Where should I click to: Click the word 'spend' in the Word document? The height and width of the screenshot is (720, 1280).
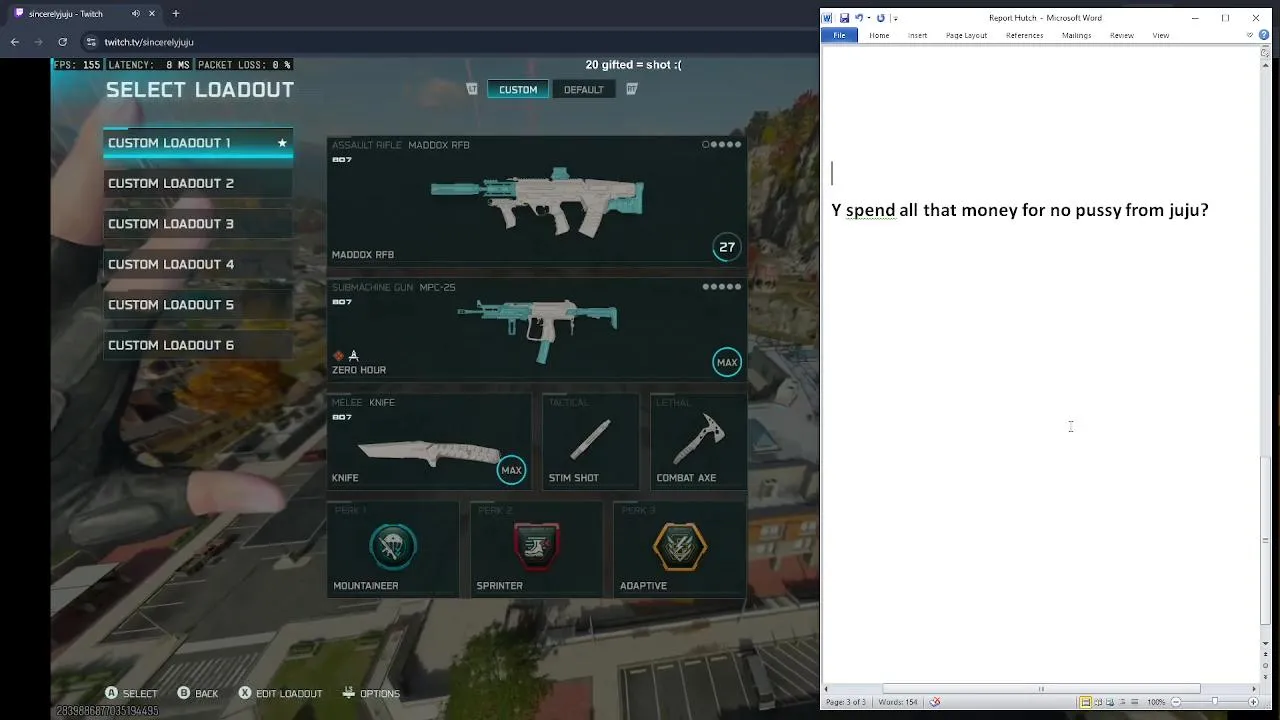pyautogui.click(x=870, y=211)
